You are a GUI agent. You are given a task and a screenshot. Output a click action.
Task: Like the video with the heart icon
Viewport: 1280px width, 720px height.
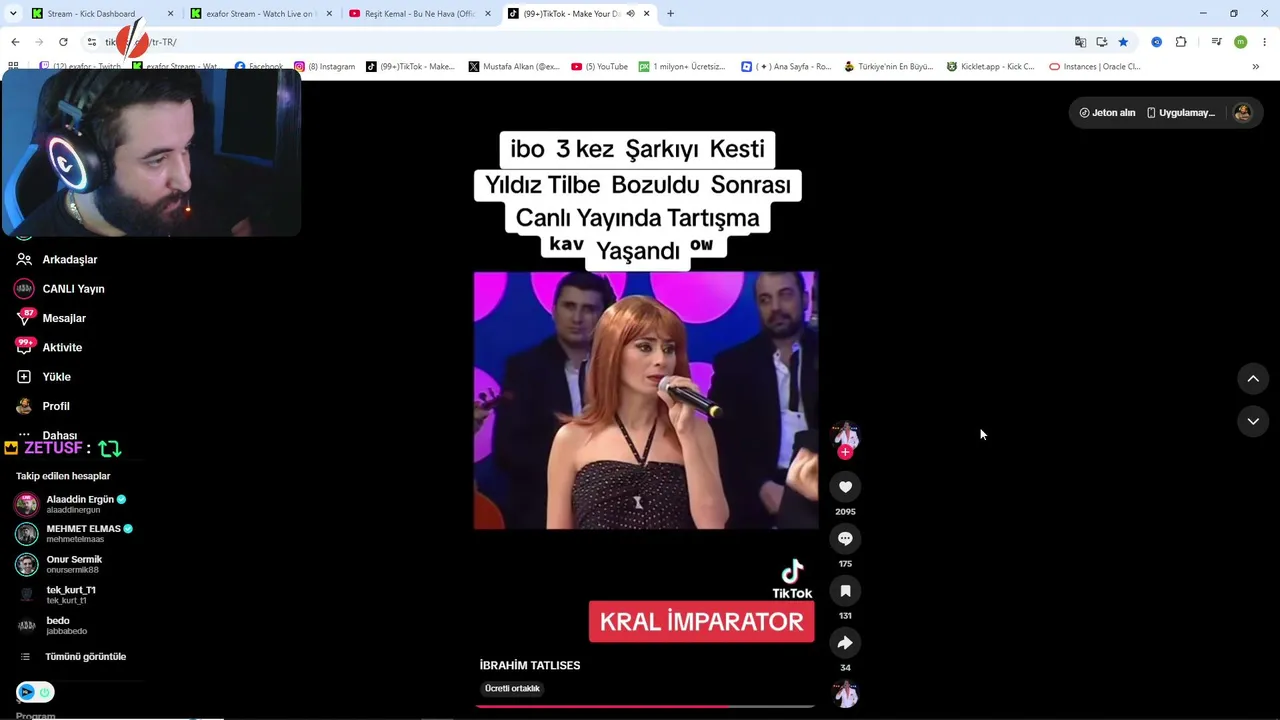pos(845,487)
